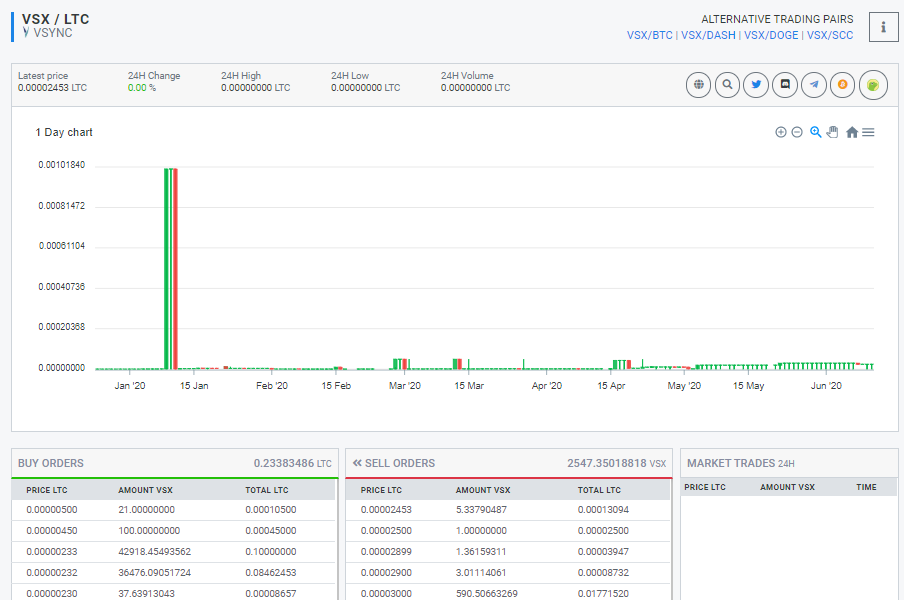
Task: Click buy amount 36476.09051724
Action: coord(155,573)
